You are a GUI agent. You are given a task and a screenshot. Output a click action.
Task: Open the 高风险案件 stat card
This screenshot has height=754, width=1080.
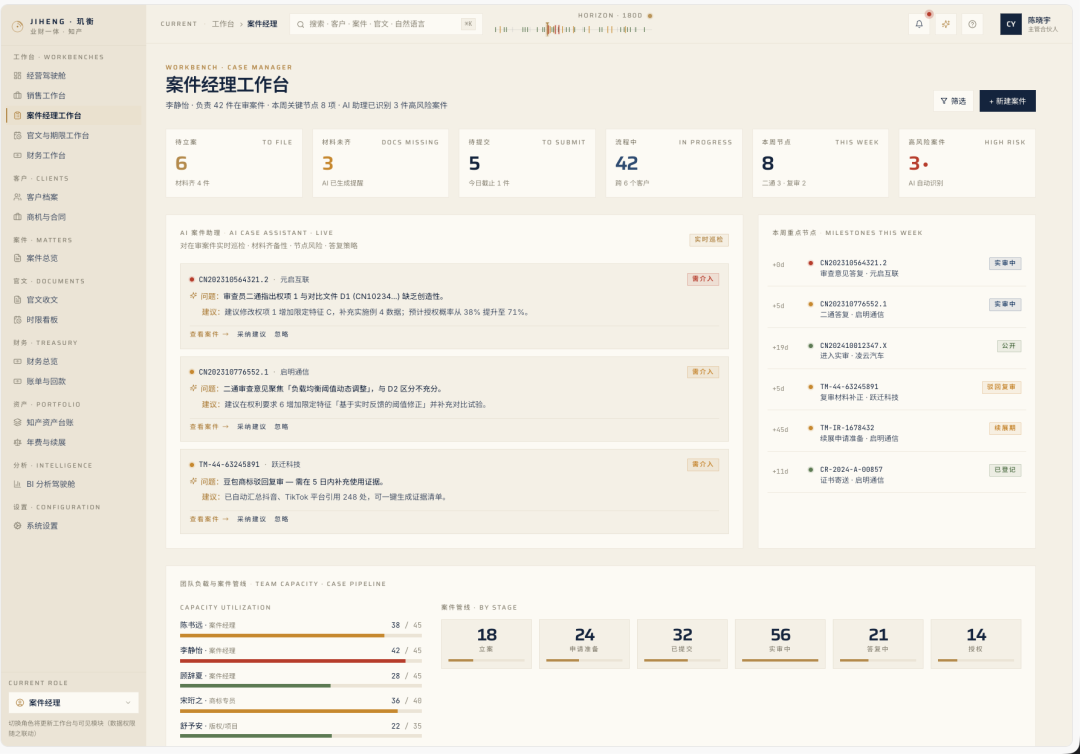(x=966, y=163)
